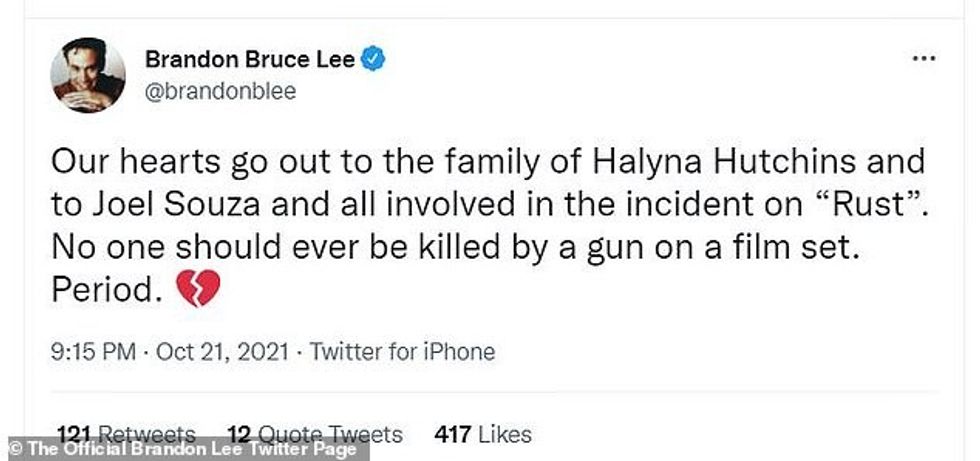View the 12 Quote Tweets list

coord(315,434)
